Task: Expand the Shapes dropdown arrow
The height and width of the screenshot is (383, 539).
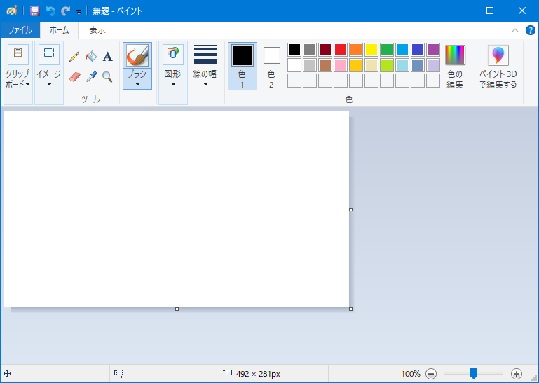Action: tap(173, 84)
